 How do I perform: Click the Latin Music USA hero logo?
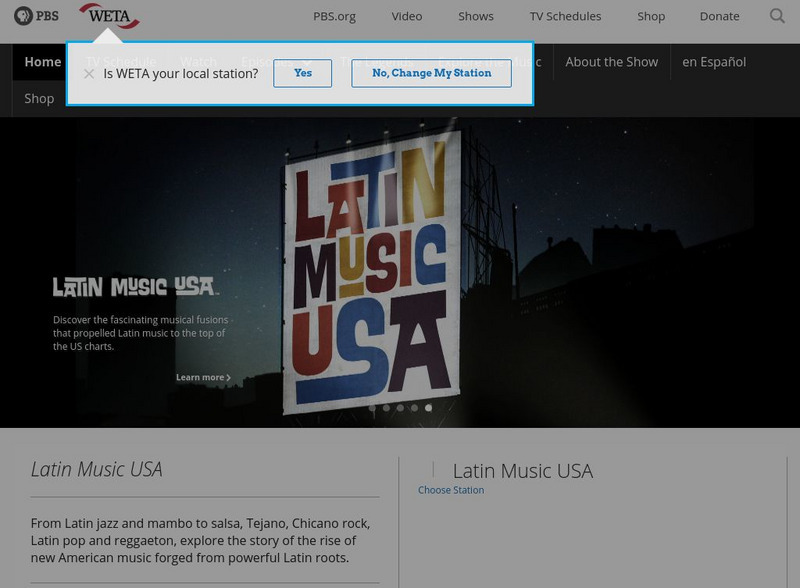(x=136, y=287)
